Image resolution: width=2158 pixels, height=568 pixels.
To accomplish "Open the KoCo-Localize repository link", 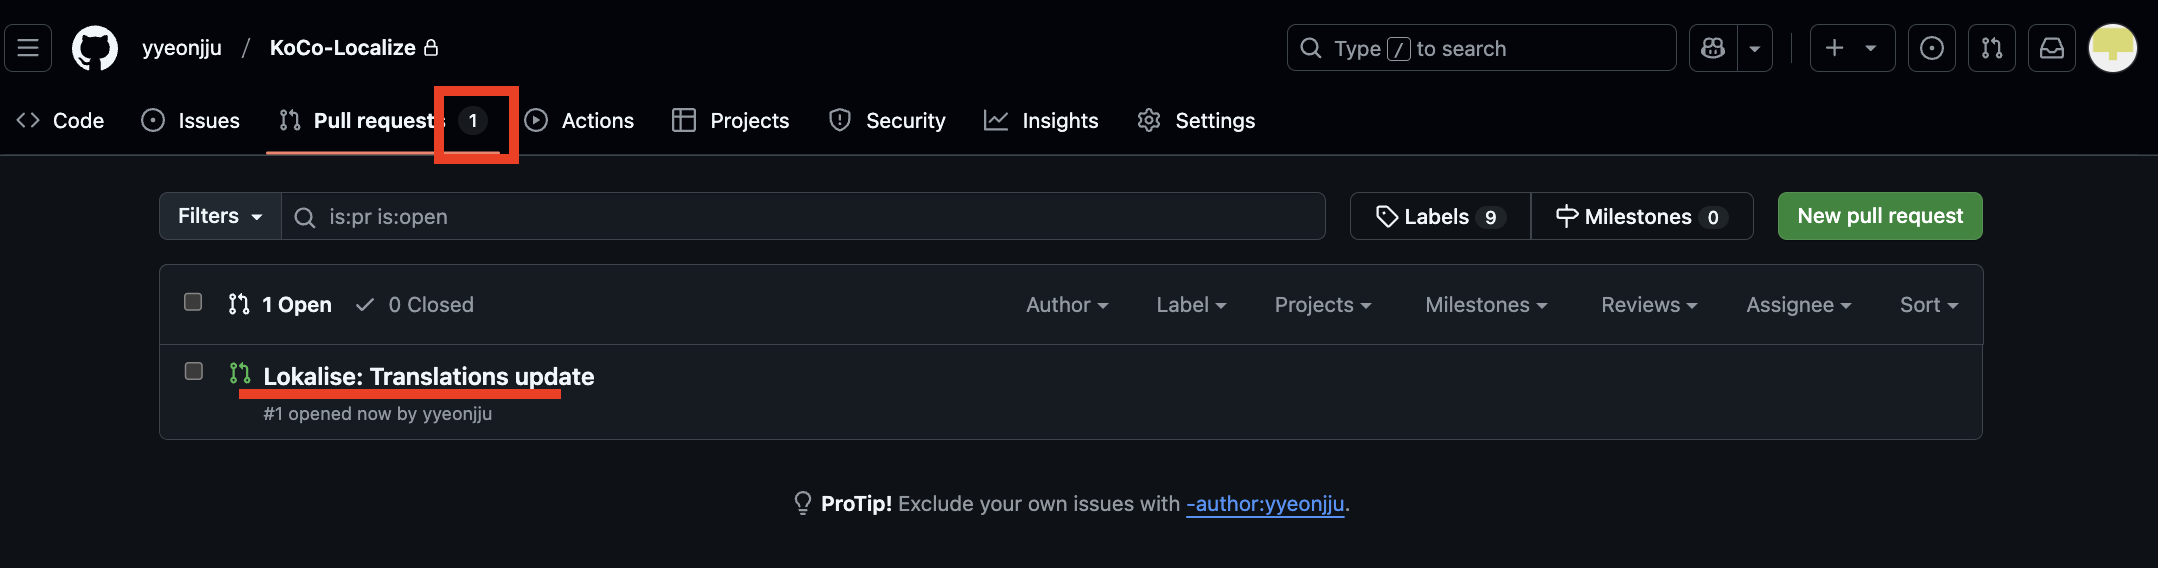I will point(343,48).
